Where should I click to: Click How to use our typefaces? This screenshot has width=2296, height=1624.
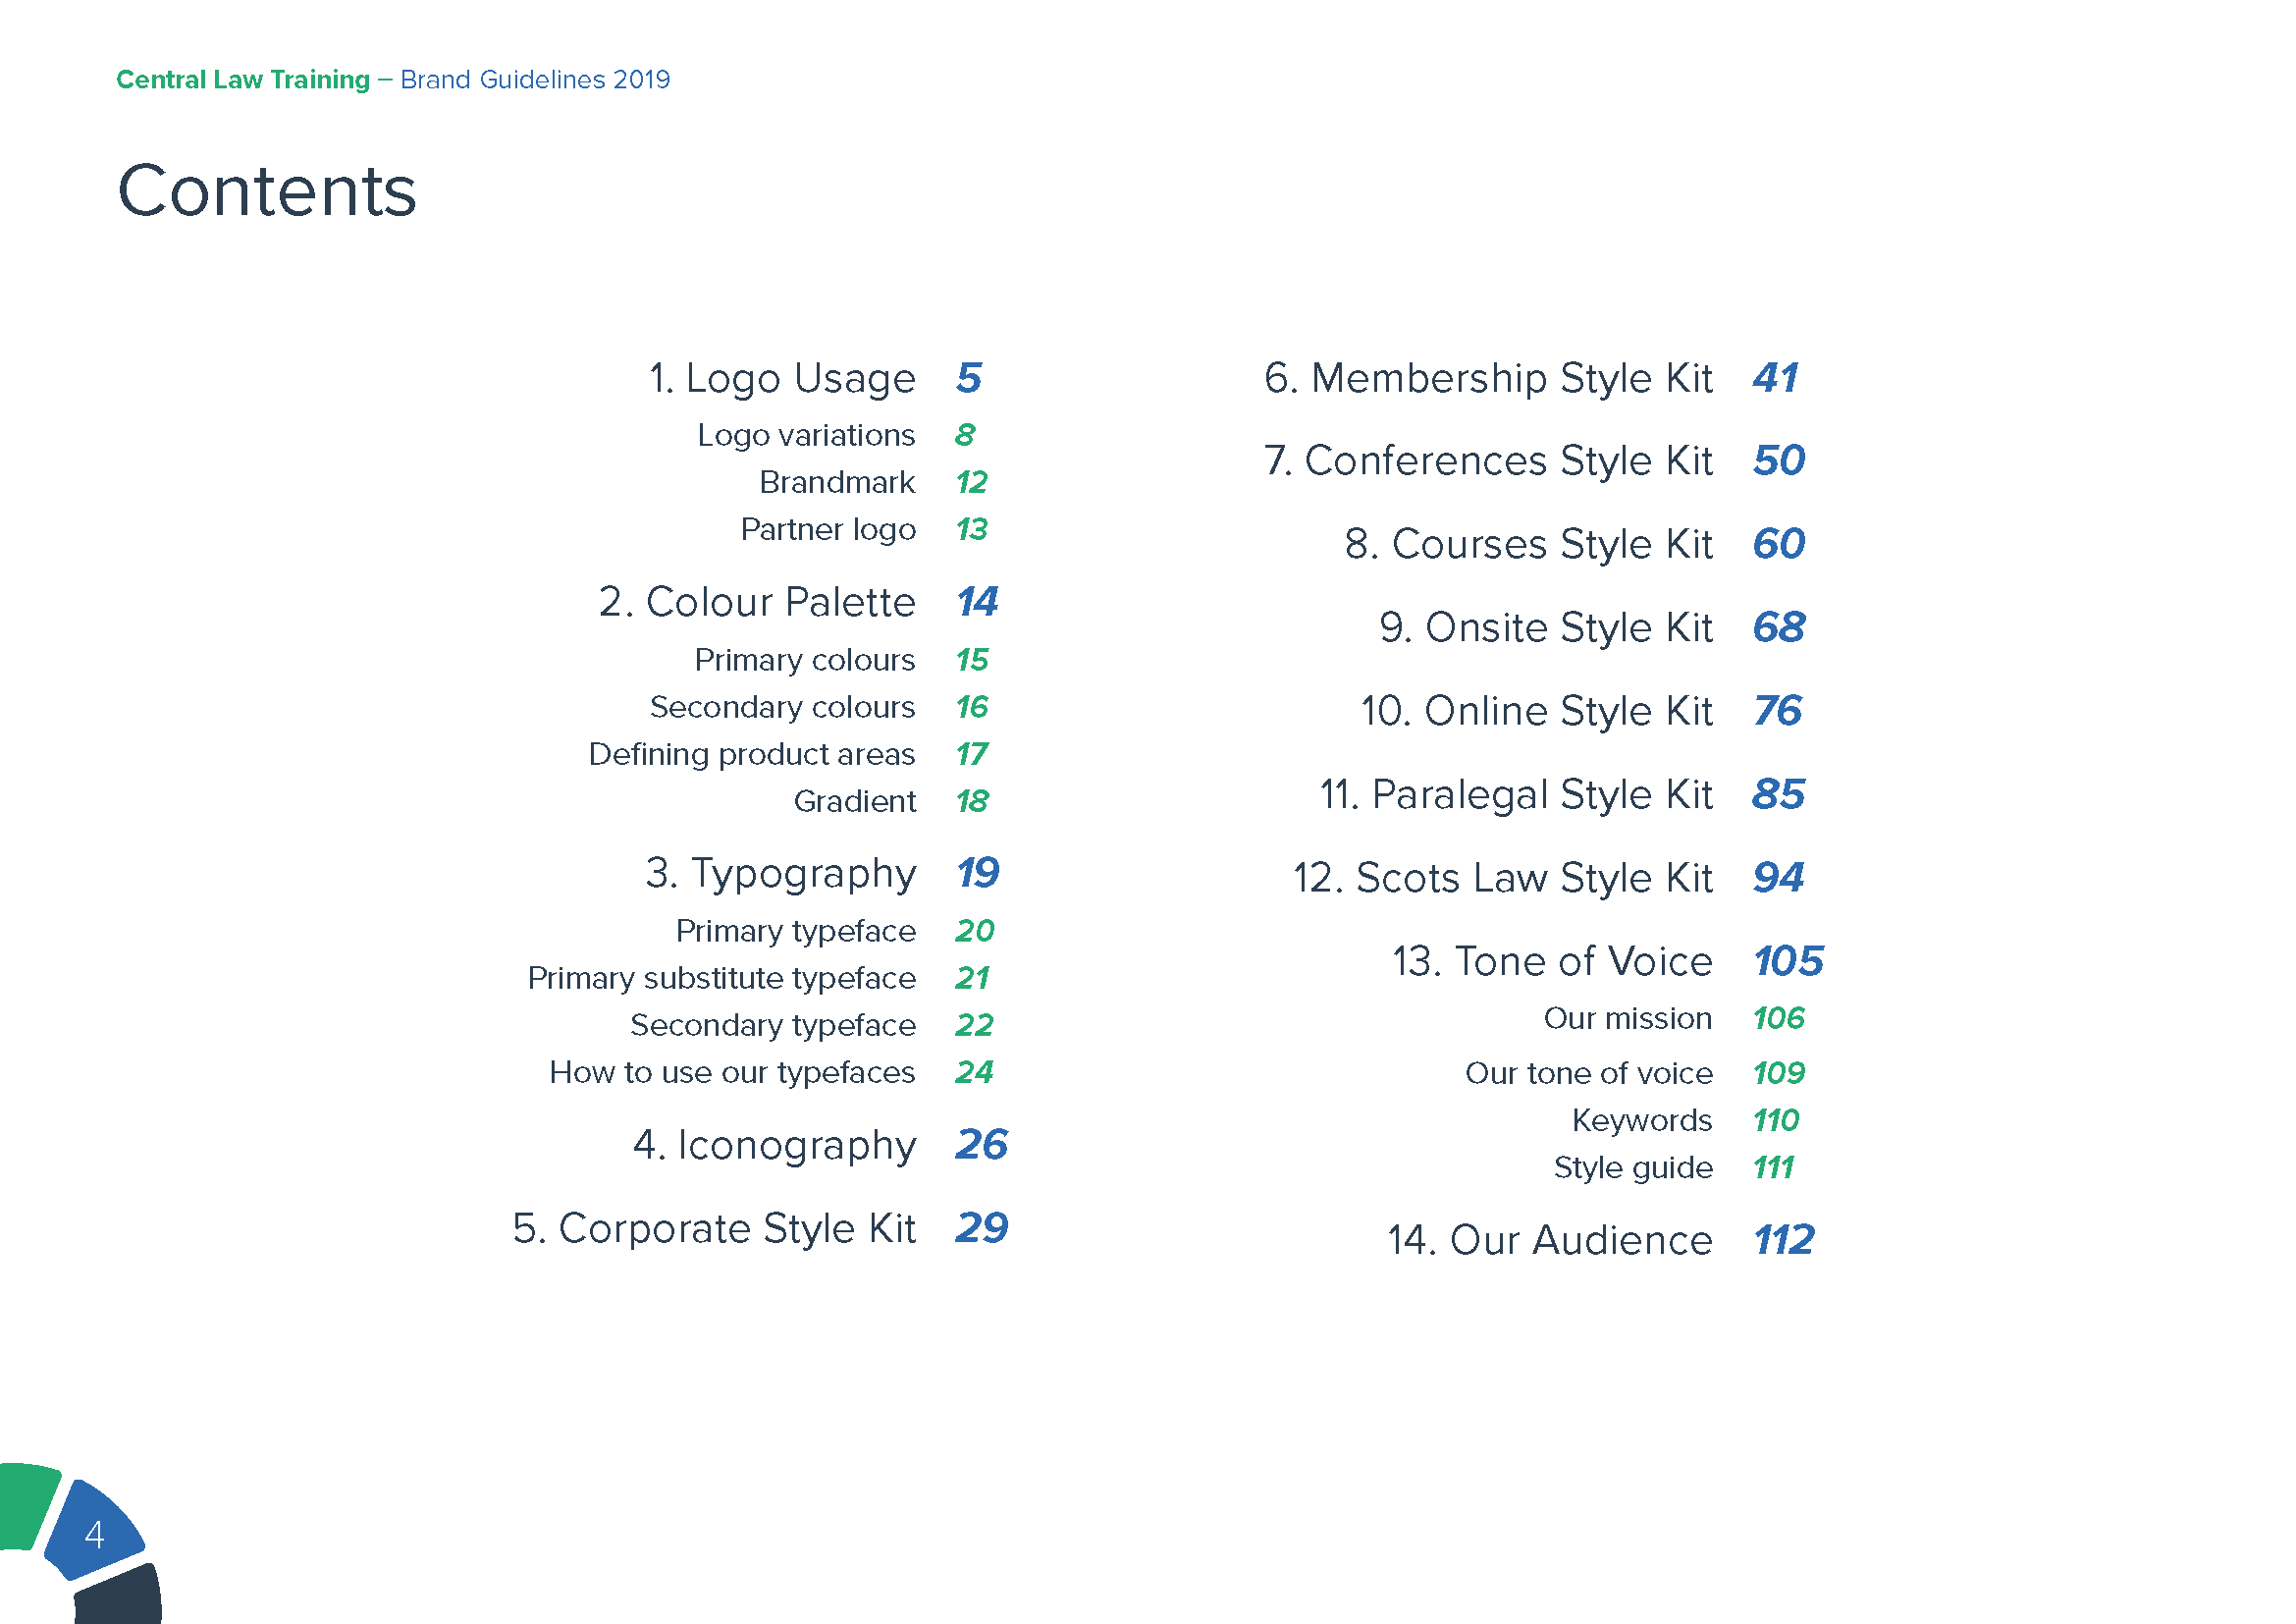tap(731, 1072)
